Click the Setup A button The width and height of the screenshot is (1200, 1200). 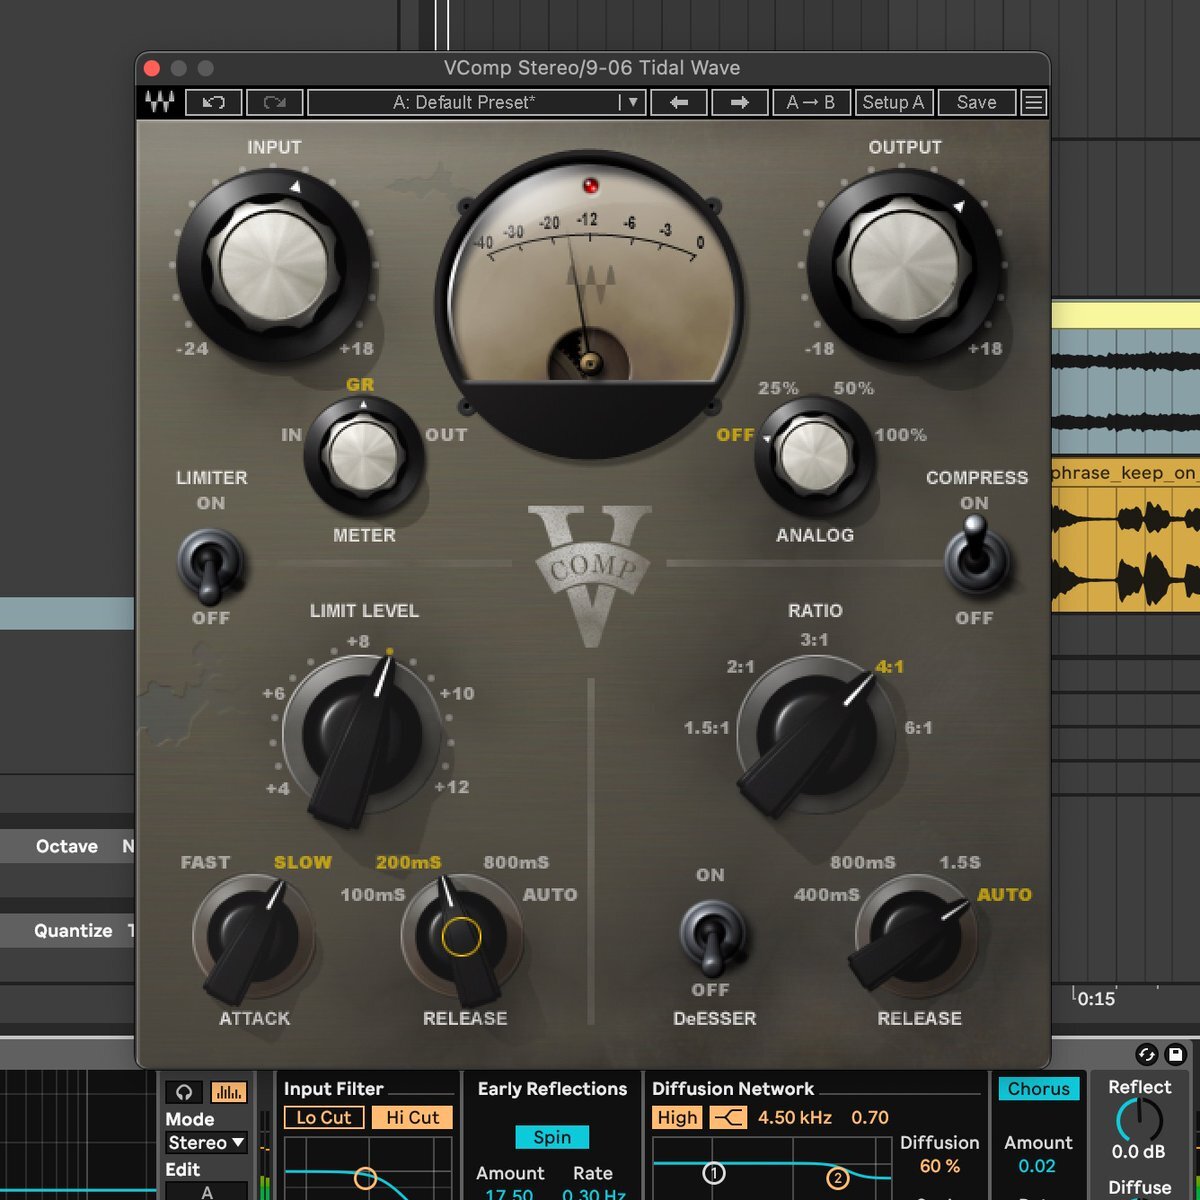click(x=893, y=102)
